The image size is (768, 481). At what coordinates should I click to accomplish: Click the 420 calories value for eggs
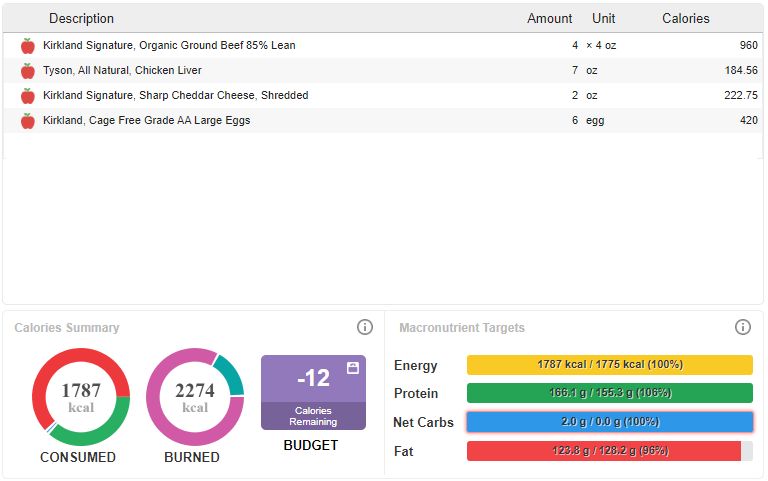click(x=749, y=120)
